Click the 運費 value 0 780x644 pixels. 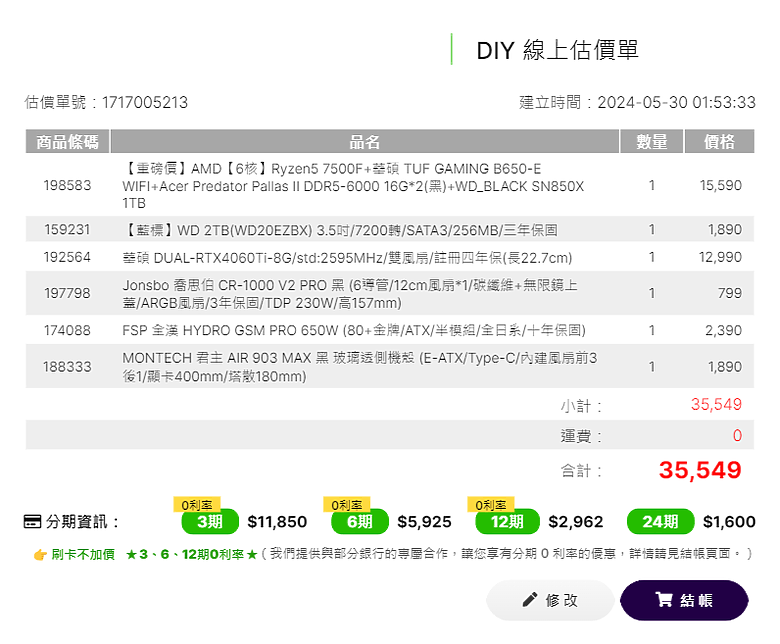pos(737,436)
